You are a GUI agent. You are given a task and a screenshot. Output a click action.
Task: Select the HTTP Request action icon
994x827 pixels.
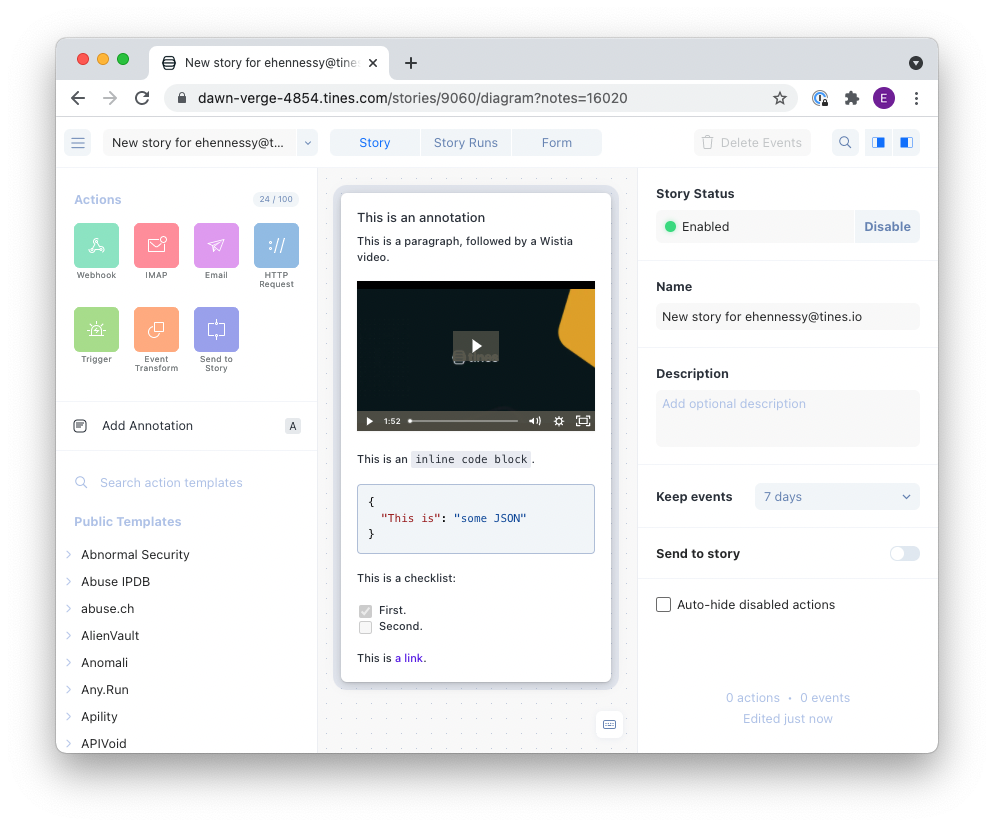pos(276,245)
